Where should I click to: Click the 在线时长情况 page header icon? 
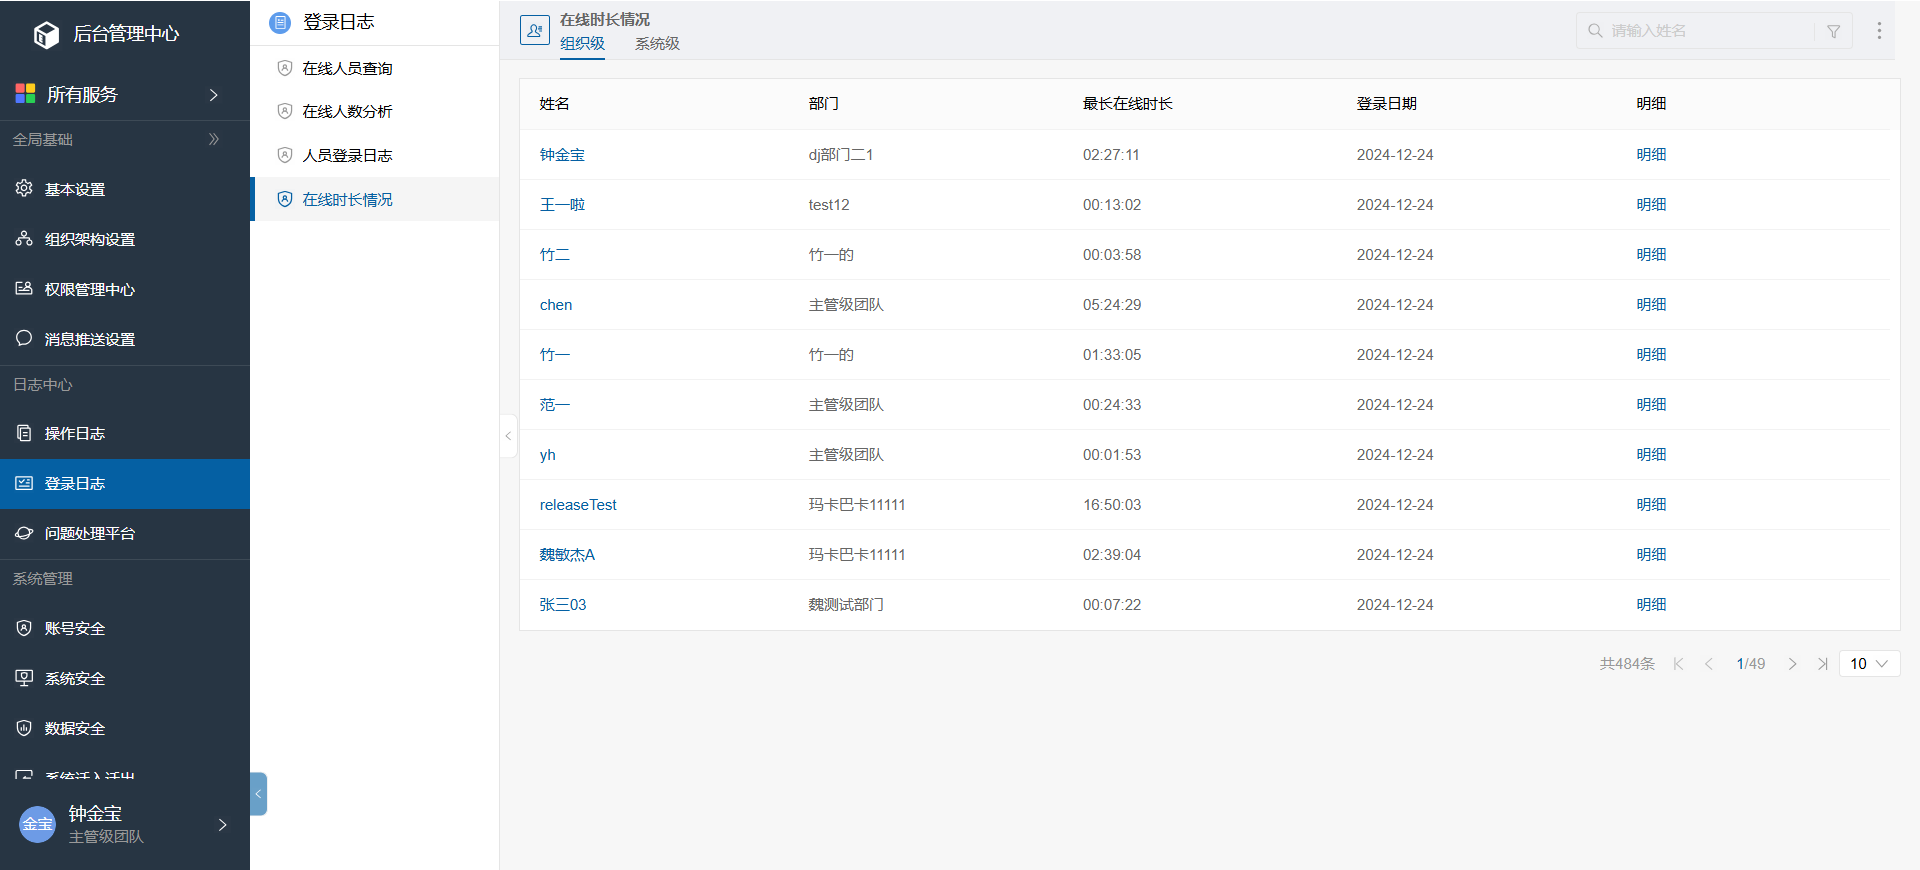tap(535, 30)
